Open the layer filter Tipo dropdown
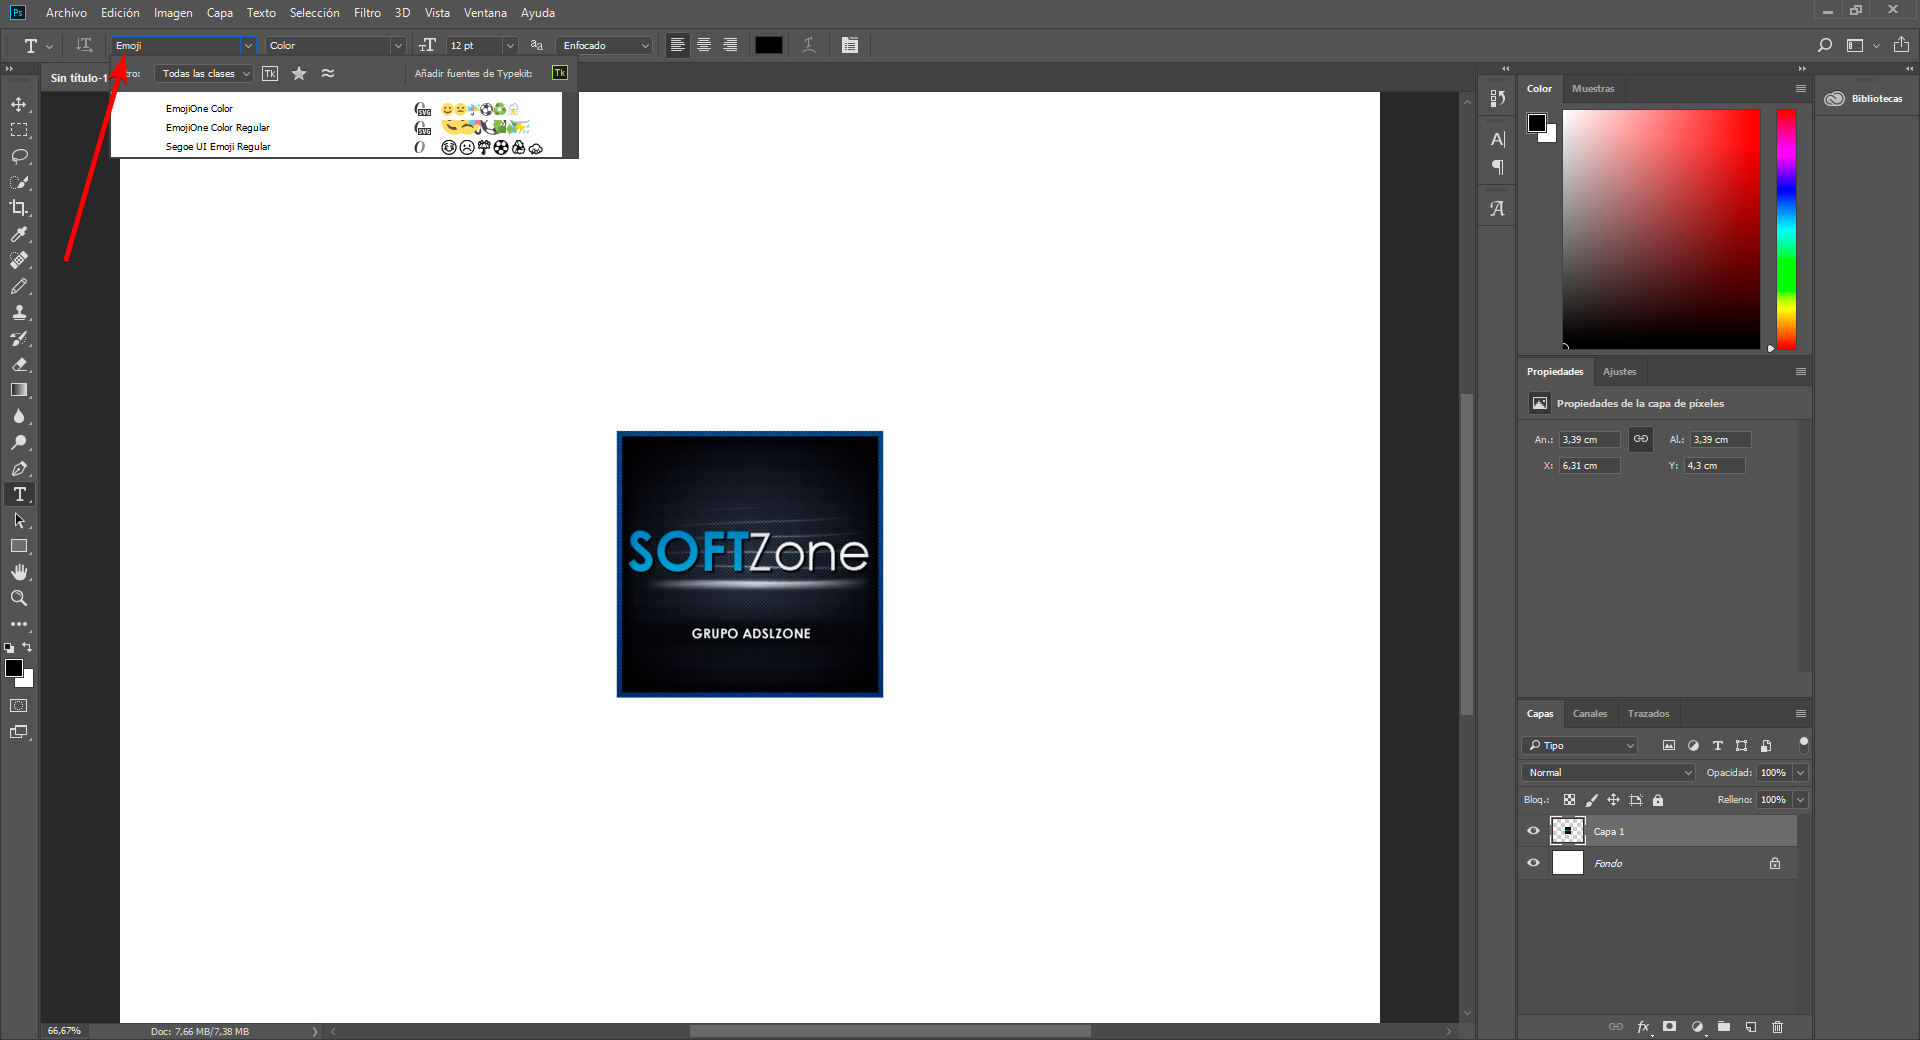Image resolution: width=1920 pixels, height=1040 pixels. point(1580,745)
